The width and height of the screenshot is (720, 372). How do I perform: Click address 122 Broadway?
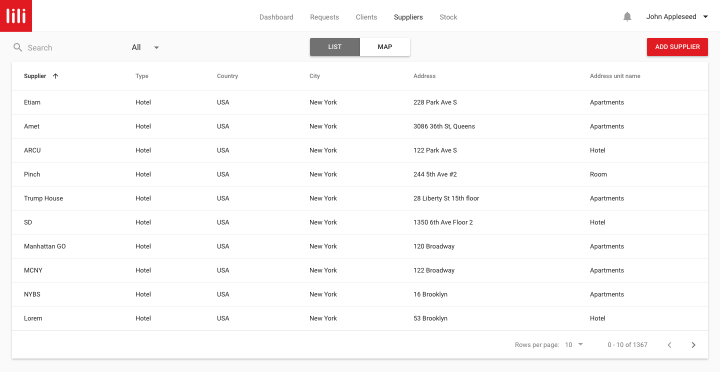click(434, 271)
